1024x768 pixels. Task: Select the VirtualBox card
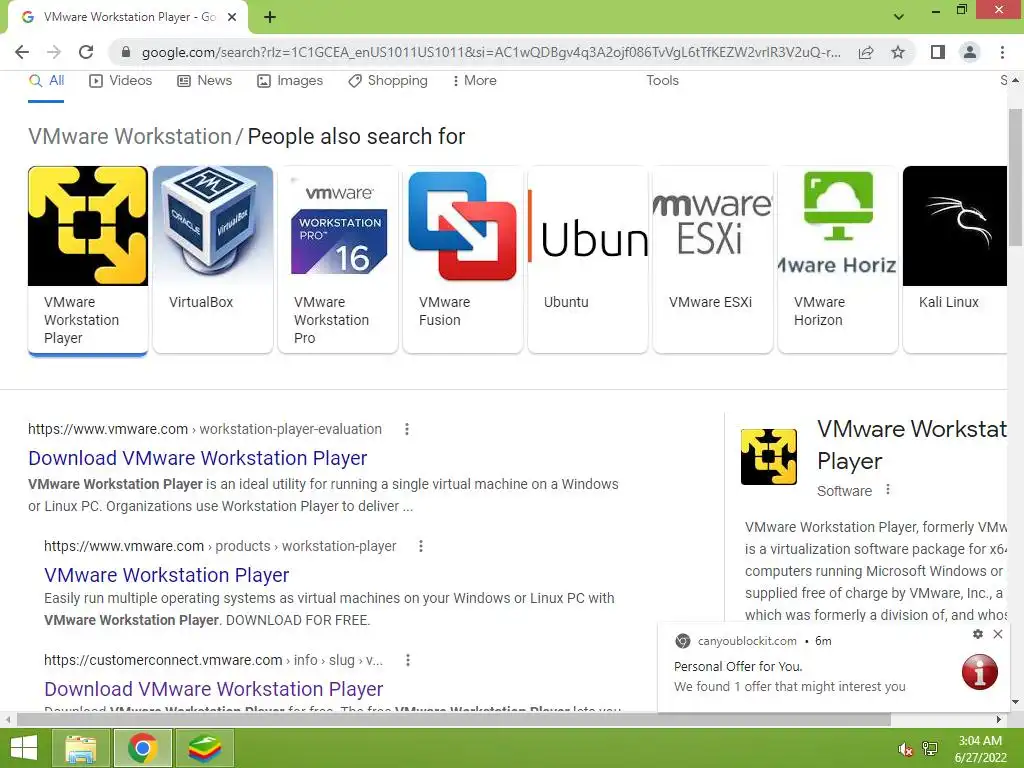click(213, 260)
